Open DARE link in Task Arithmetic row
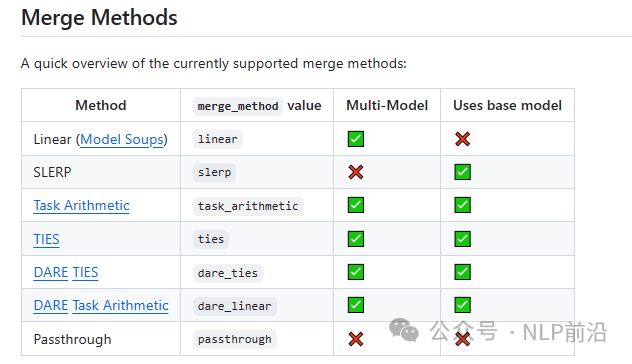Viewport: 632px width, 364px height. click(x=51, y=306)
